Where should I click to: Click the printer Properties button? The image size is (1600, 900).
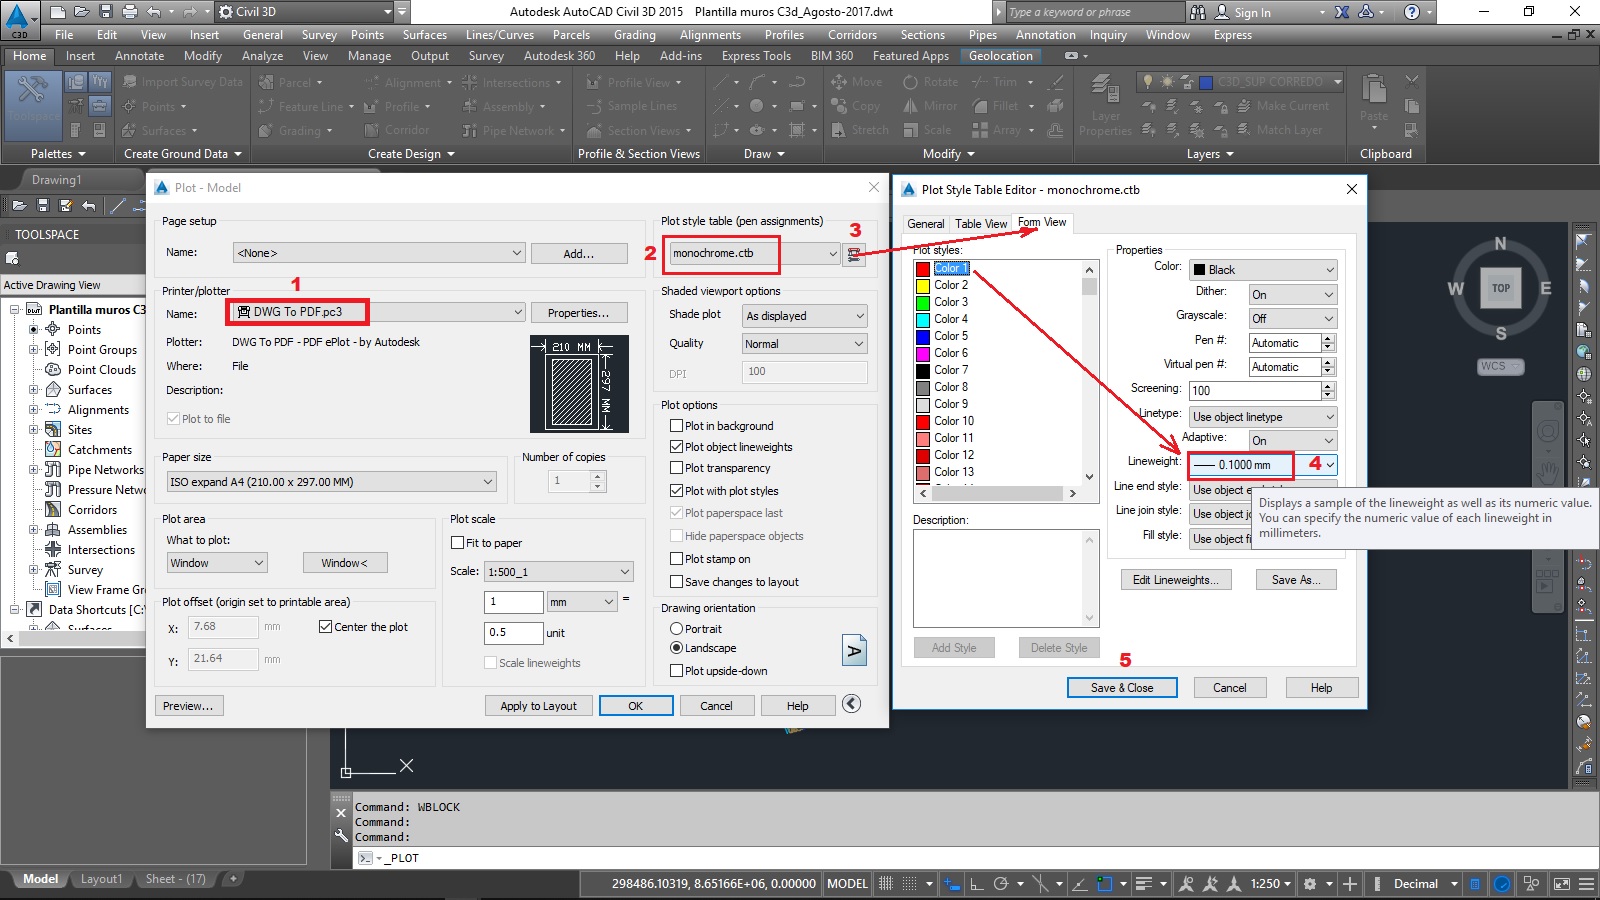pos(579,313)
